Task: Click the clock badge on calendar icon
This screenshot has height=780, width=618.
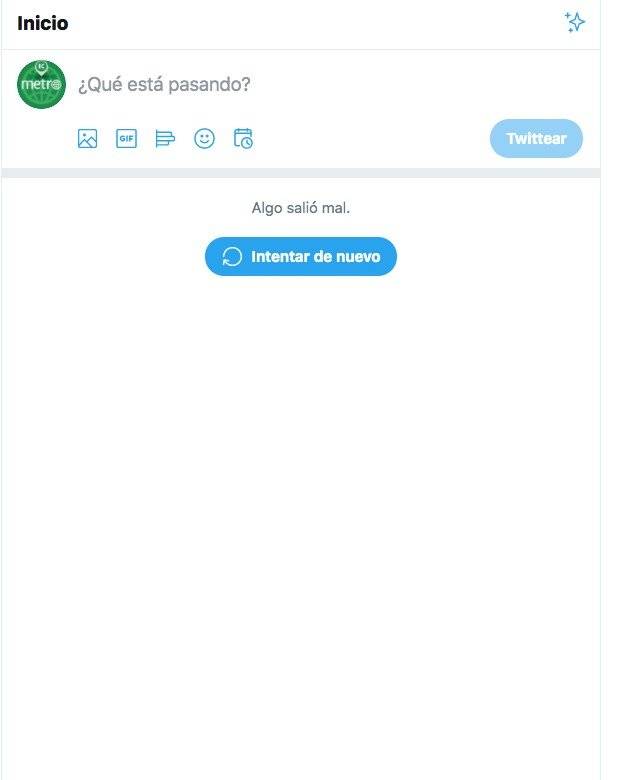Action: 247,142
